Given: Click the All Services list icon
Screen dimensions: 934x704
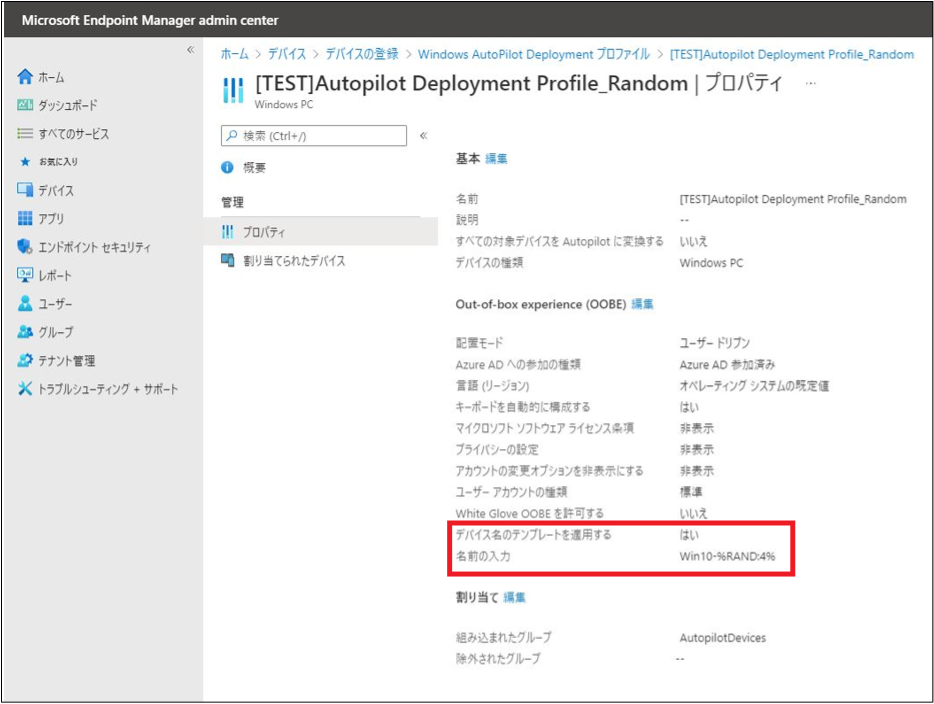Looking at the screenshot, I should pos(25,133).
